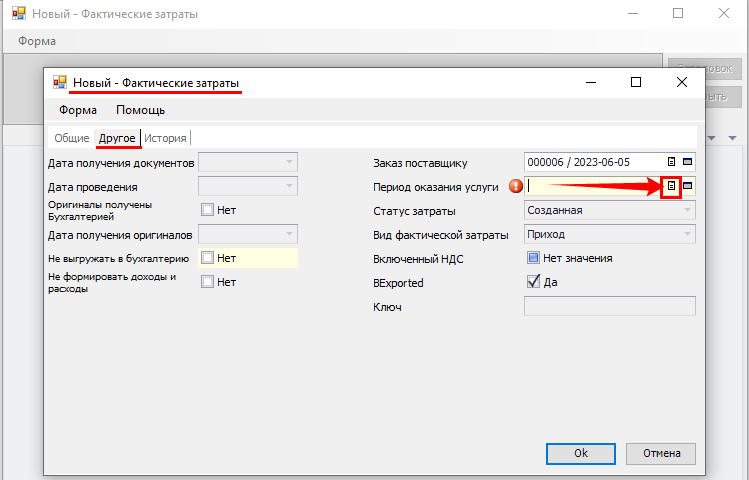Check Не формировать доходы и расходы
The width and height of the screenshot is (749, 480).
click(207, 282)
